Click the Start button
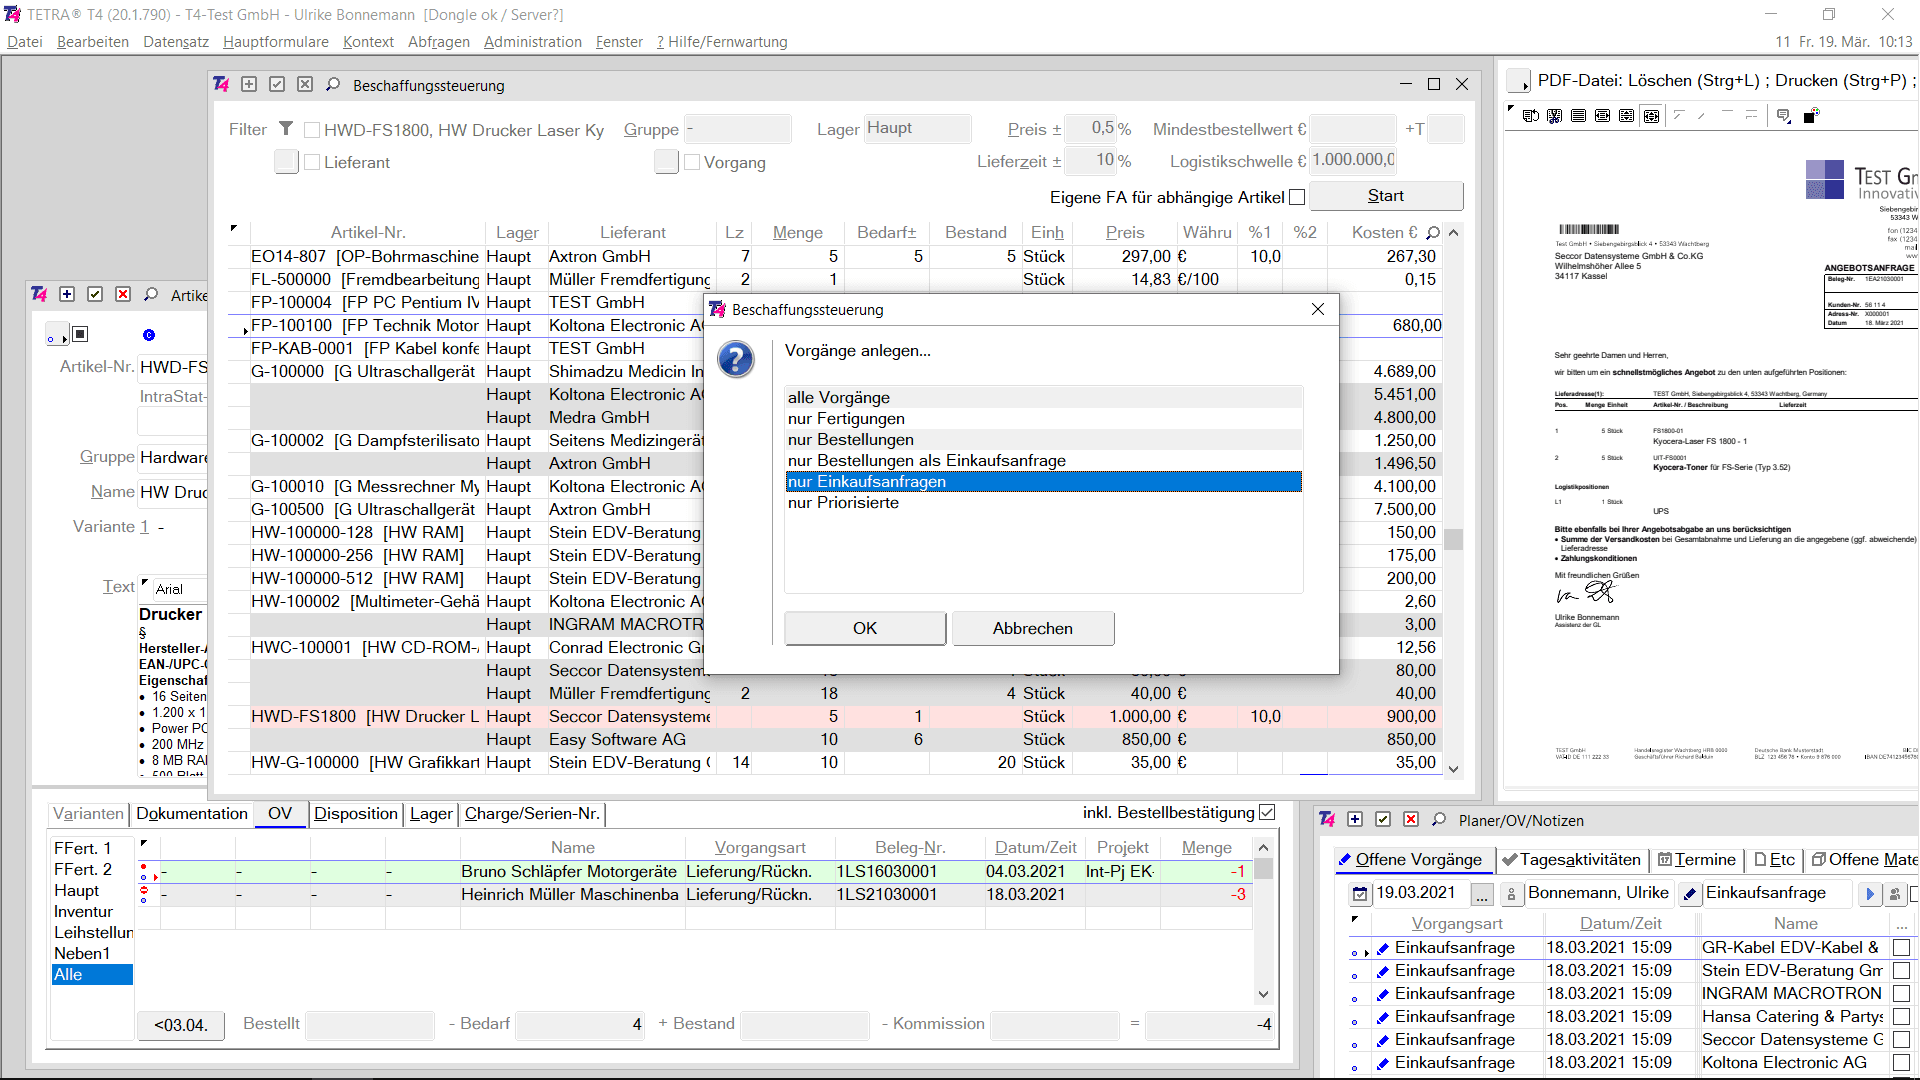 point(1386,196)
